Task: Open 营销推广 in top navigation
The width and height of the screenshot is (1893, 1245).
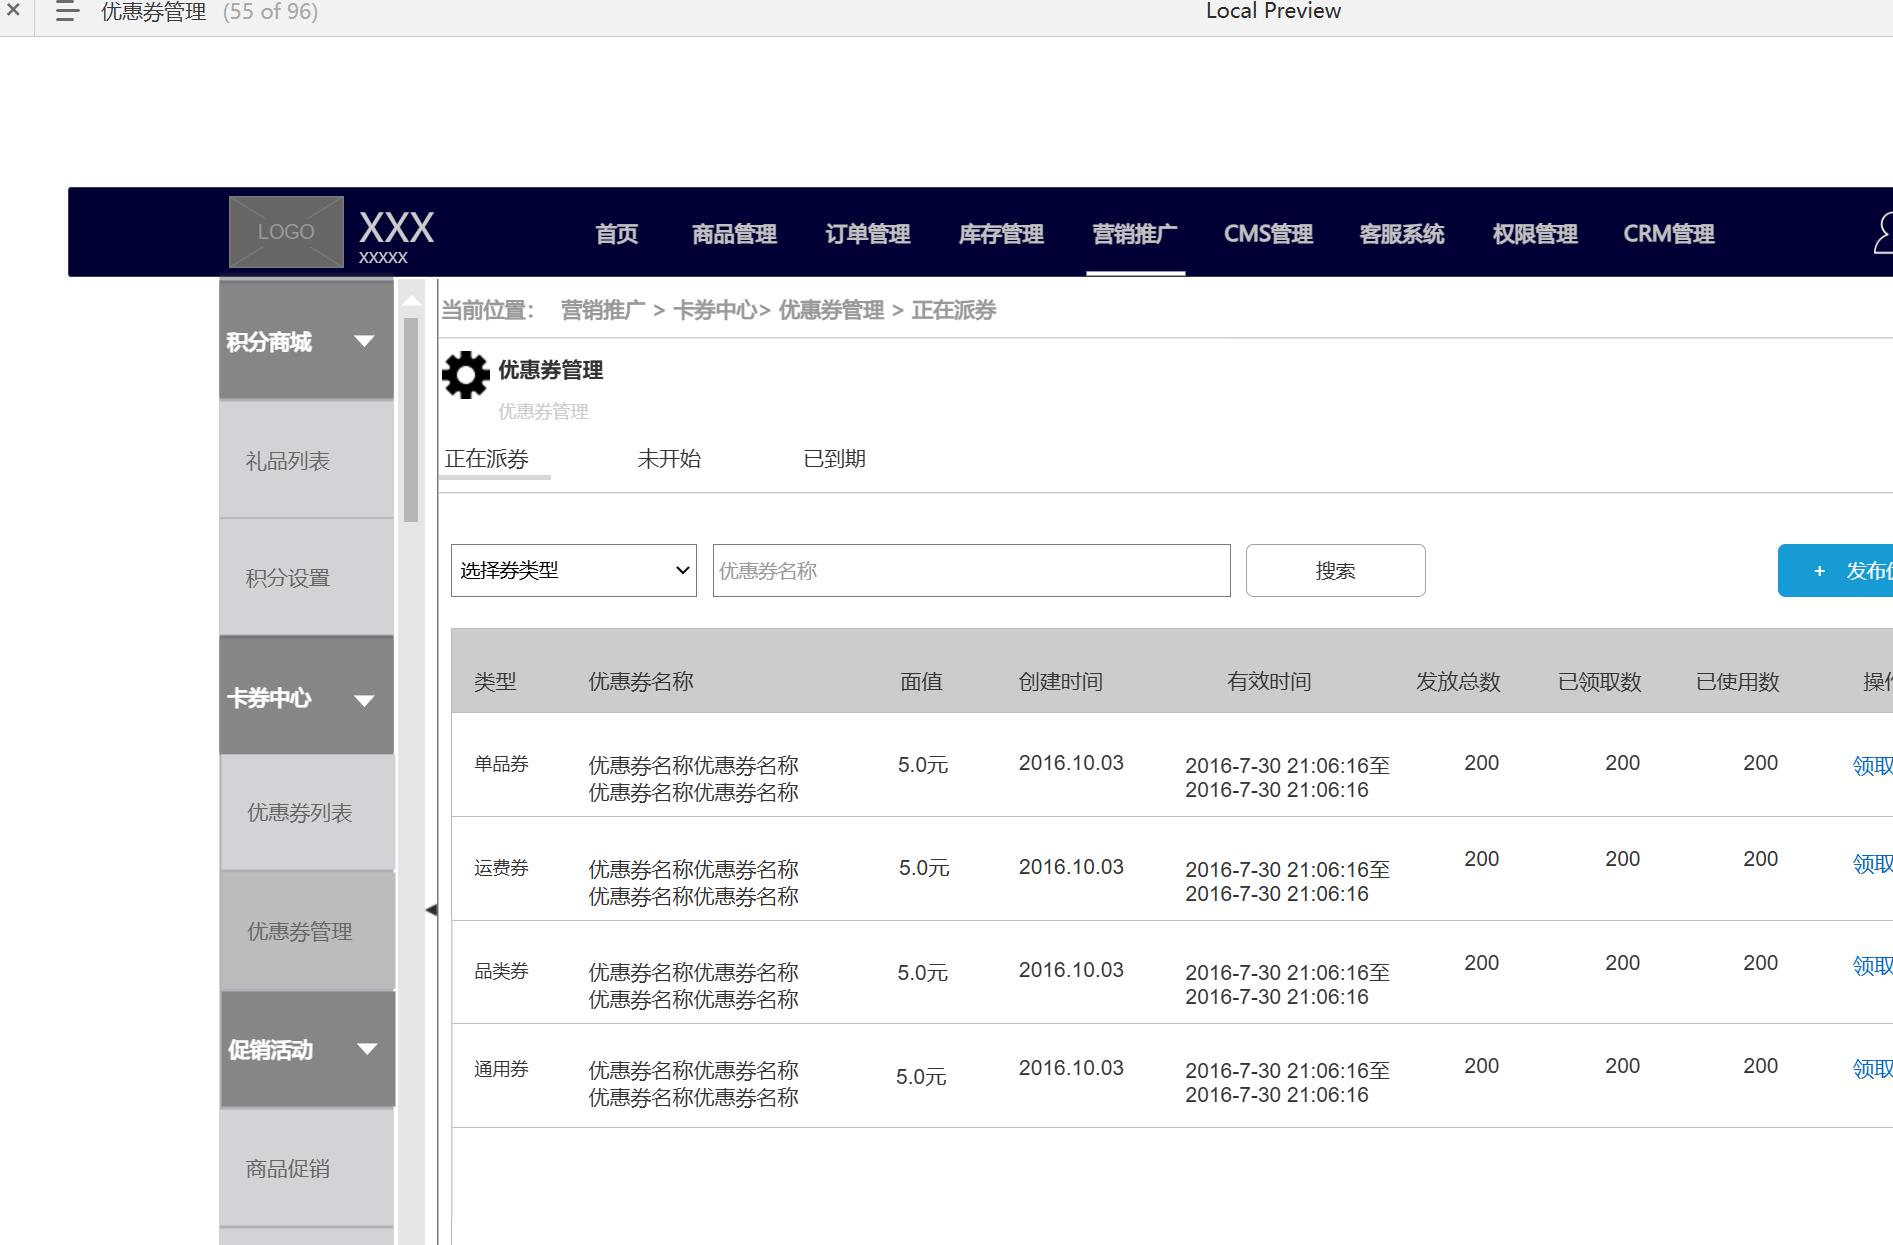Action: point(1135,234)
